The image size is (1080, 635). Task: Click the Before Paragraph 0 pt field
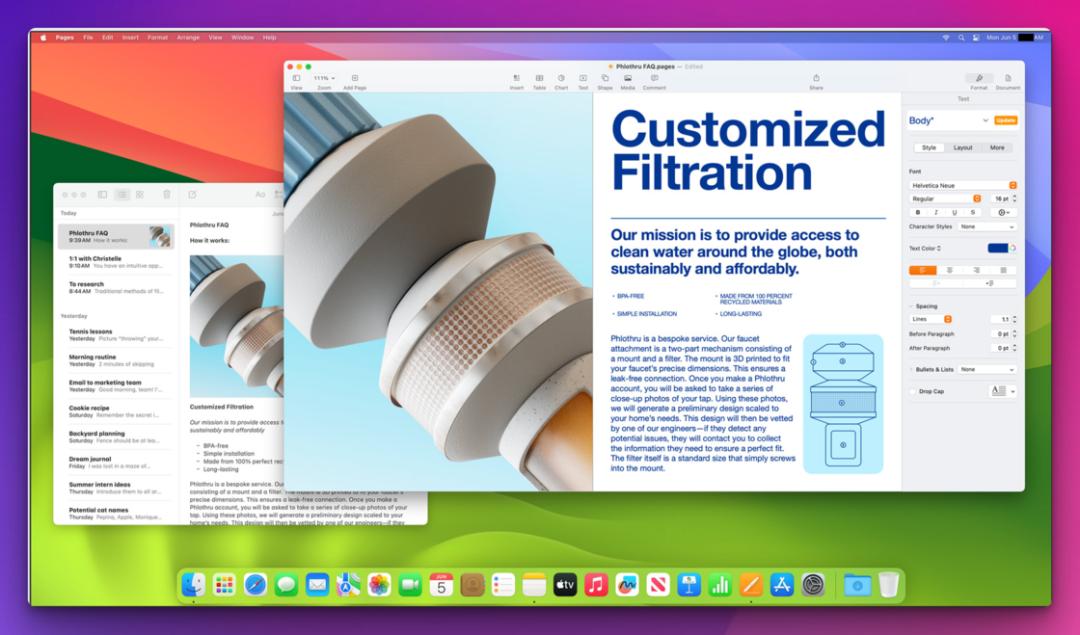1000,333
